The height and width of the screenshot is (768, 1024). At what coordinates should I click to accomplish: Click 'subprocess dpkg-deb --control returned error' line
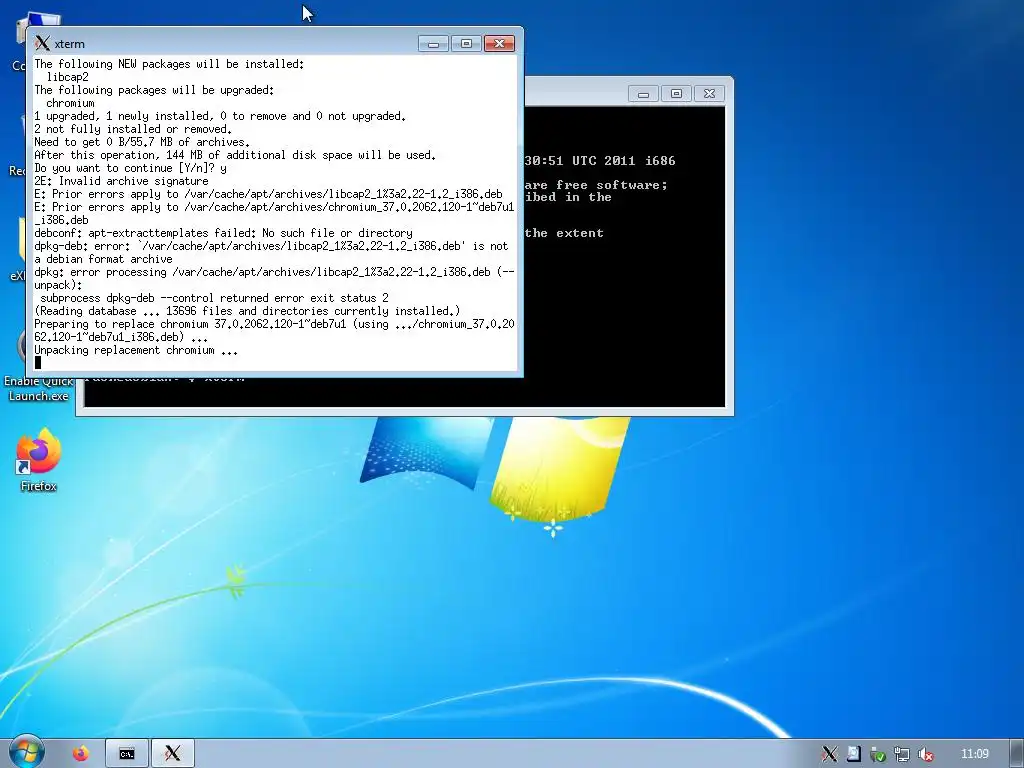[214, 298]
